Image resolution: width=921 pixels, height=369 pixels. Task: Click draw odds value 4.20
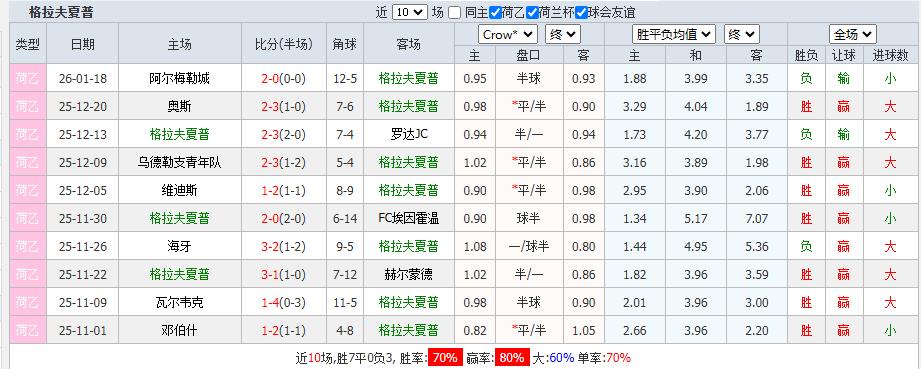tap(695, 135)
